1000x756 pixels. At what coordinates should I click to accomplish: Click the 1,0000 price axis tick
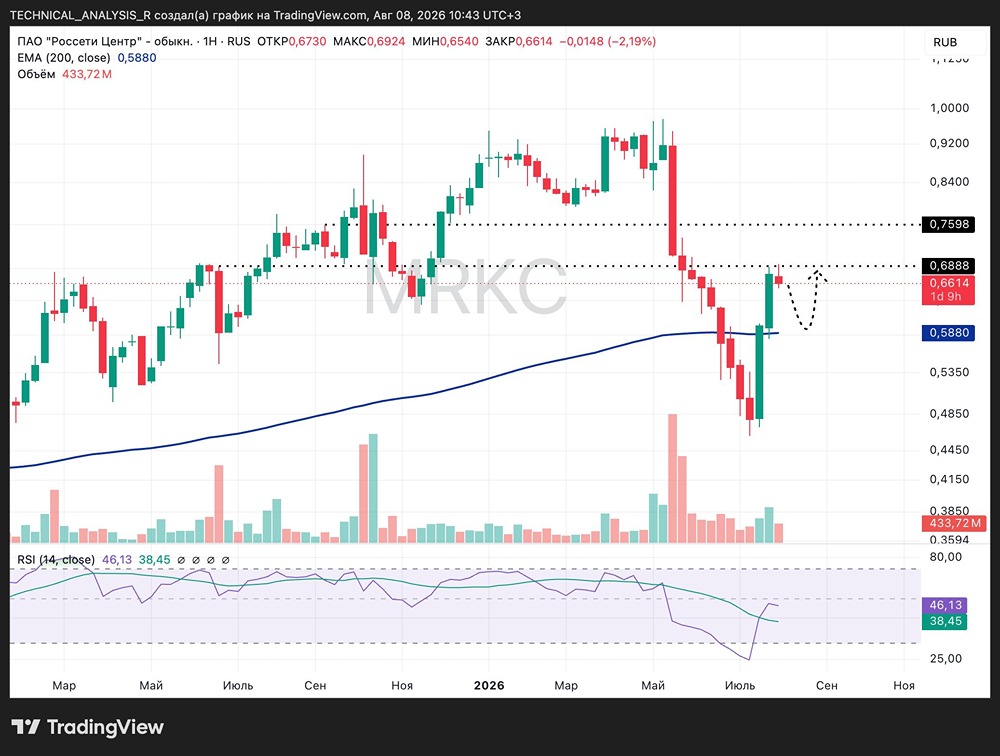(949, 108)
